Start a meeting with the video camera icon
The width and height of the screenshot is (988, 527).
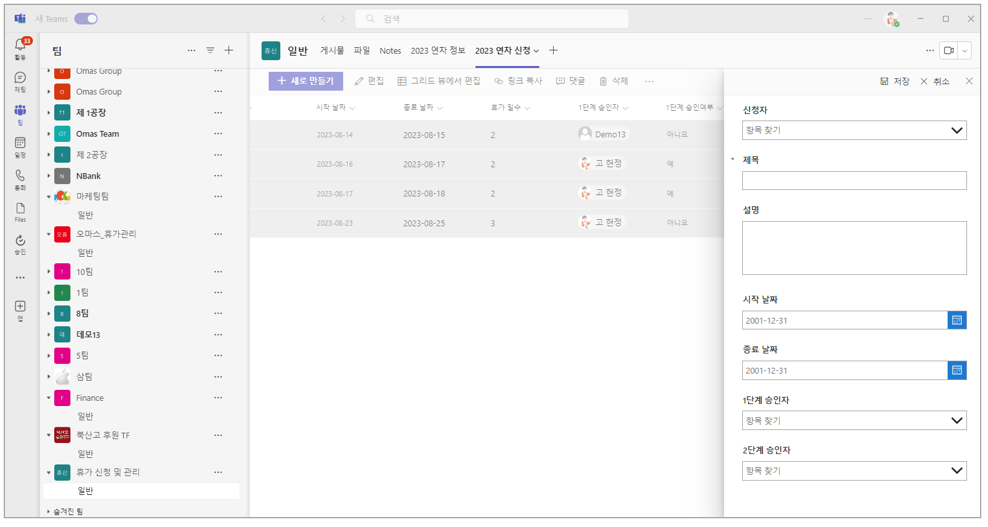pos(948,50)
